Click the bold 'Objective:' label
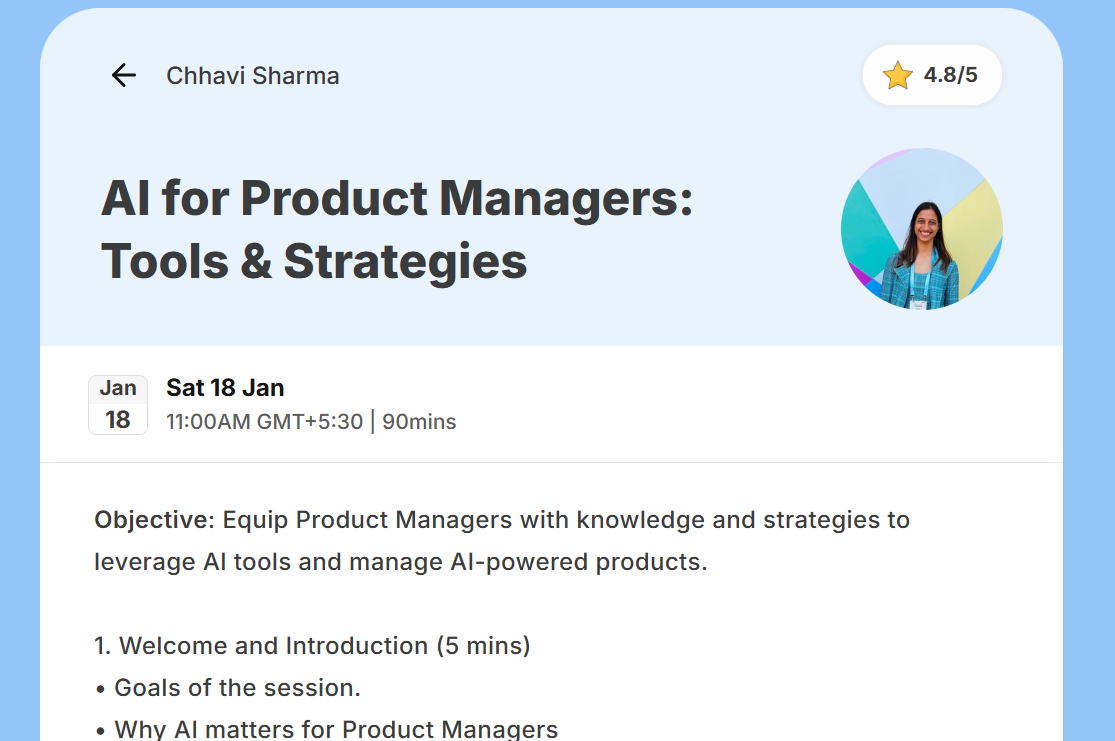The image size is (1115, 741). click(x=154, y=520)
